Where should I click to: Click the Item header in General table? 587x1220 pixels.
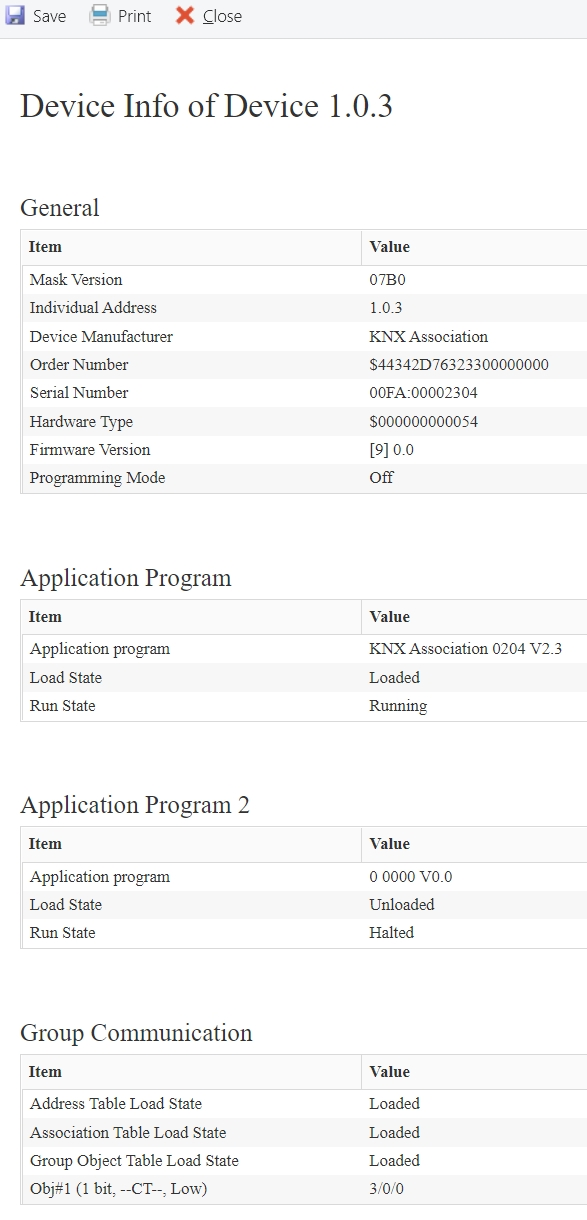(x=45, y=247)
